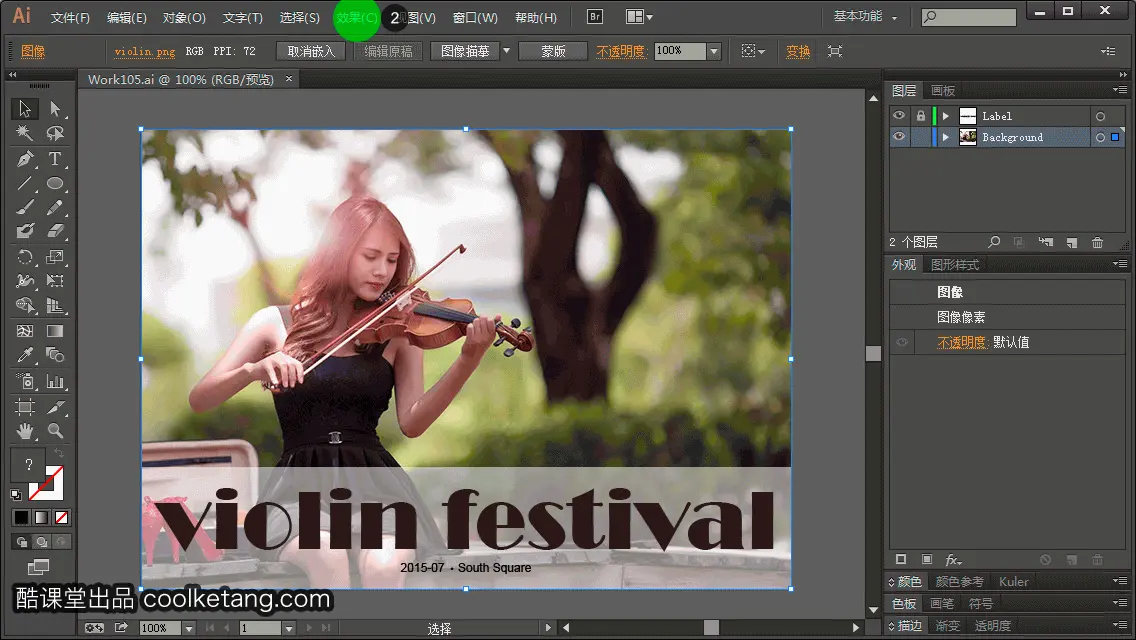Expand the Label layer contents

click(945, 116)
